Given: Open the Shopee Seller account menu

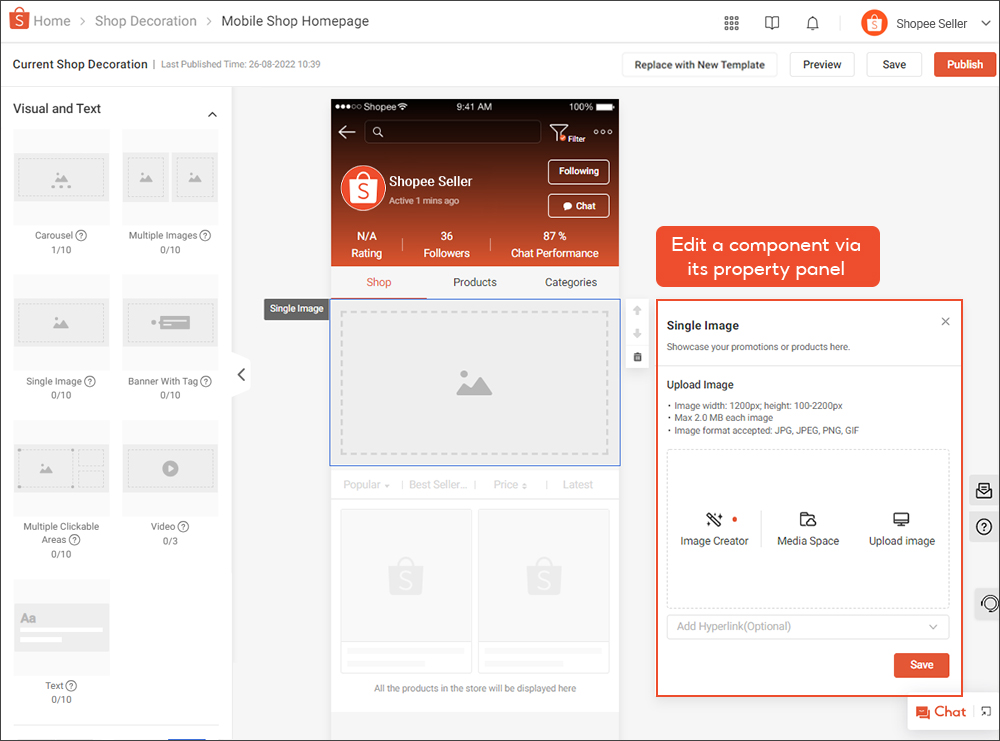Looking at the screenshot, I should pyautogui.click(x=927, y=23).
